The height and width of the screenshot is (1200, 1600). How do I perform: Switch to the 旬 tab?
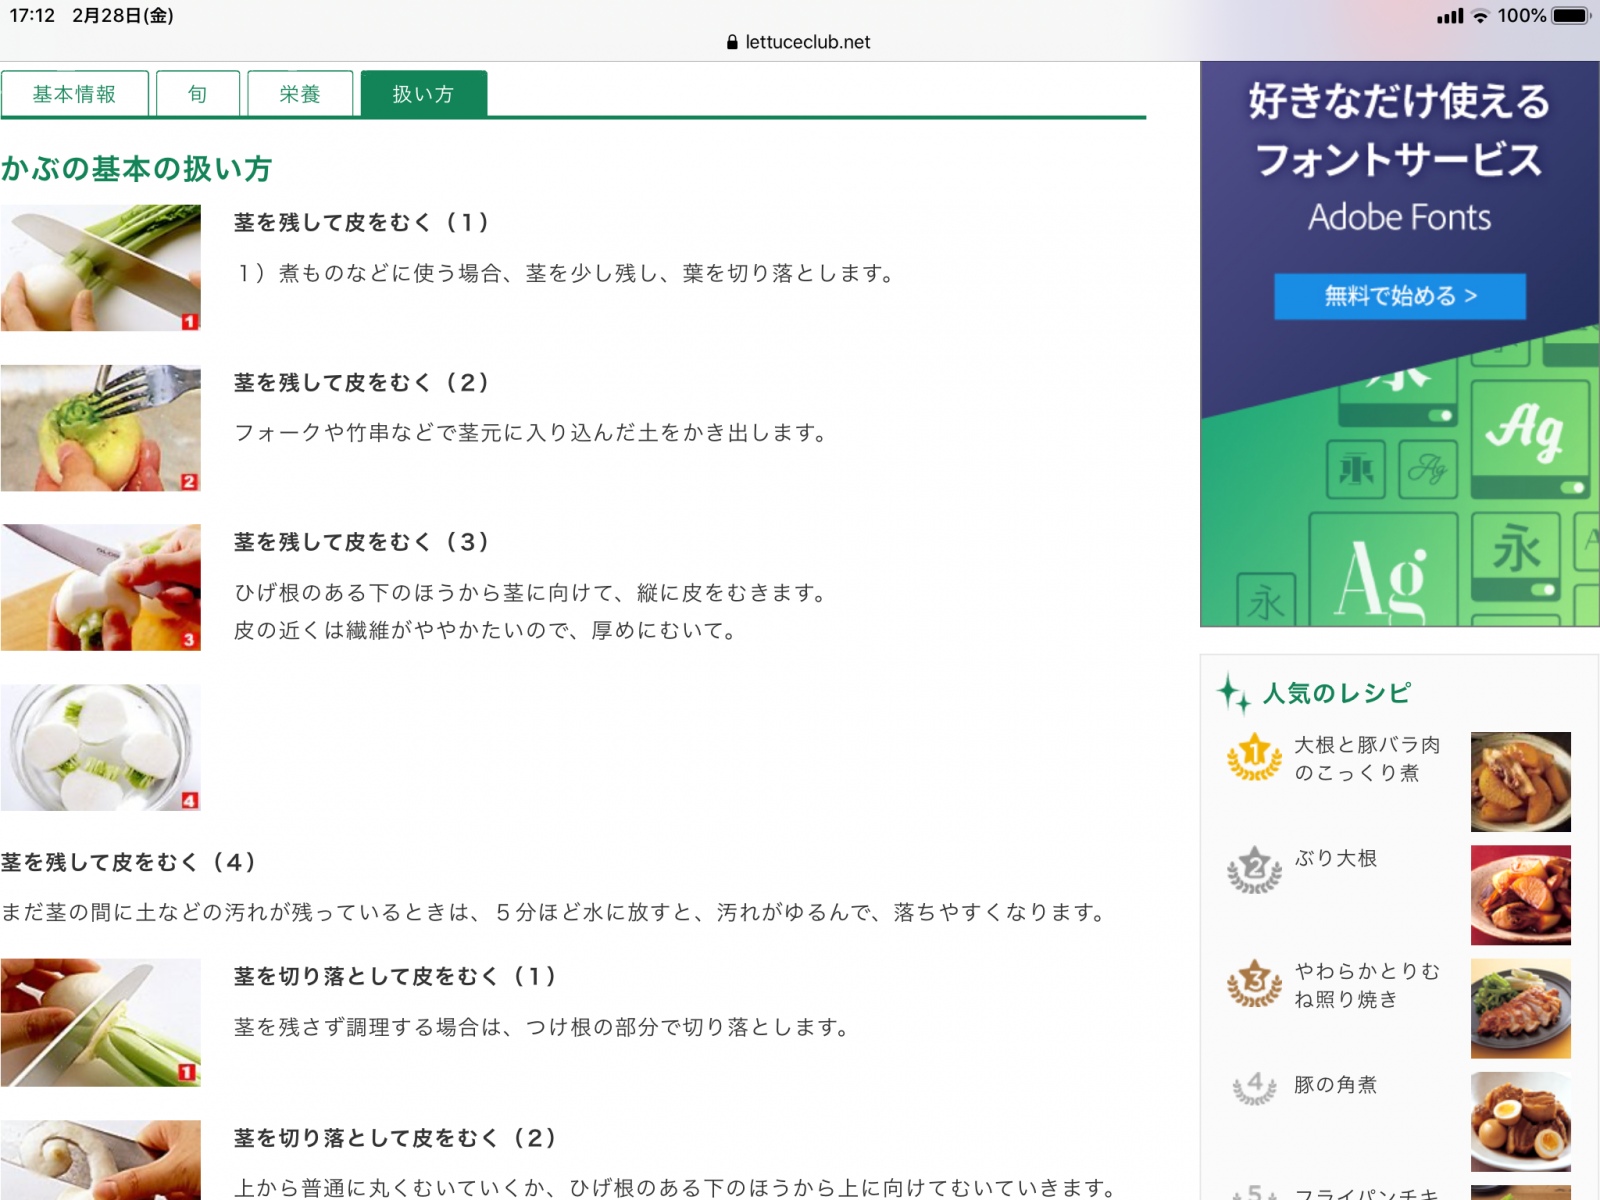tap(198, 94)
